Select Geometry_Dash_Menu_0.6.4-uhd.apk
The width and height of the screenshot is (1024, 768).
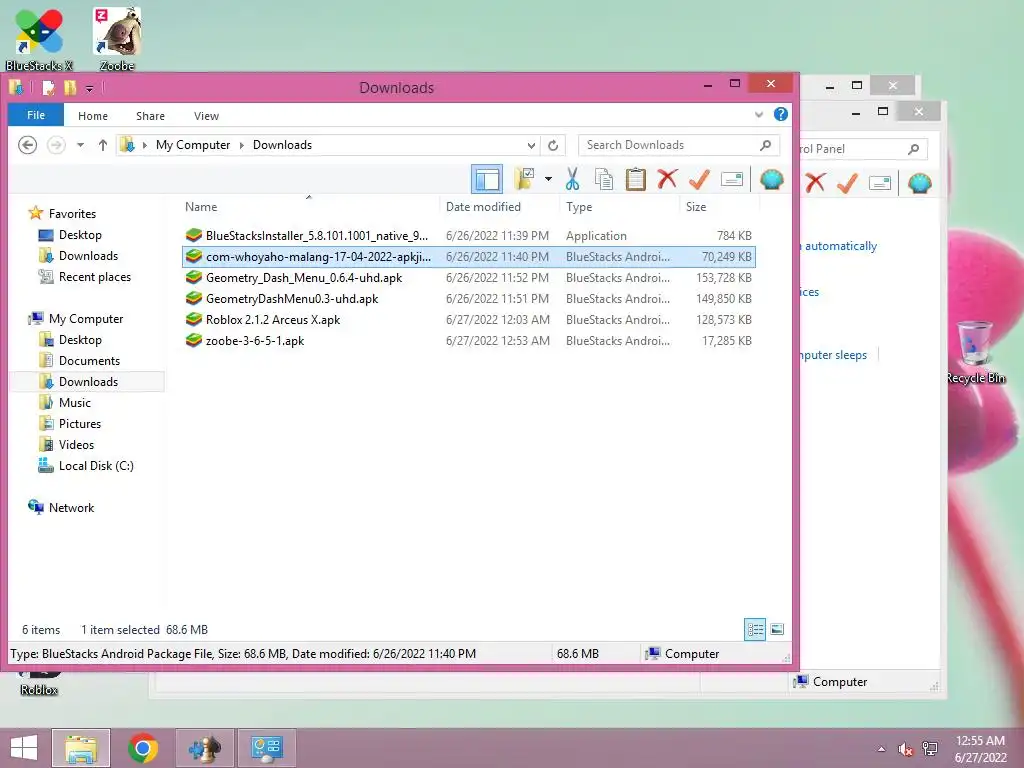pos(468,278)
